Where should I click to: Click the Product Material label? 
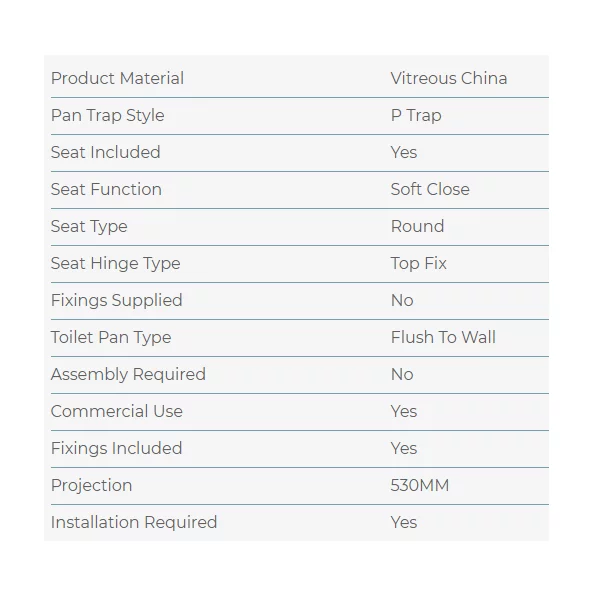[117, 78]
